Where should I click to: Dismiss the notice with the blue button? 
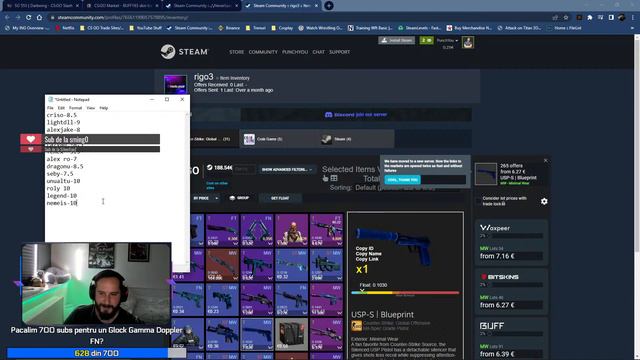402,180
